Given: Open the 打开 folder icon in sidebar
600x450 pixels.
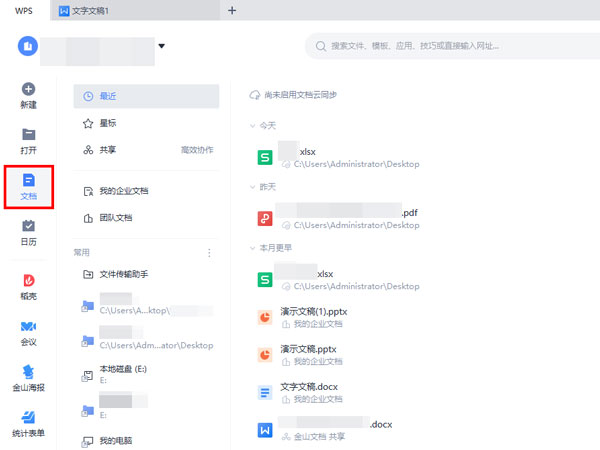Looking at the screenshot, I should click(28, 134).
